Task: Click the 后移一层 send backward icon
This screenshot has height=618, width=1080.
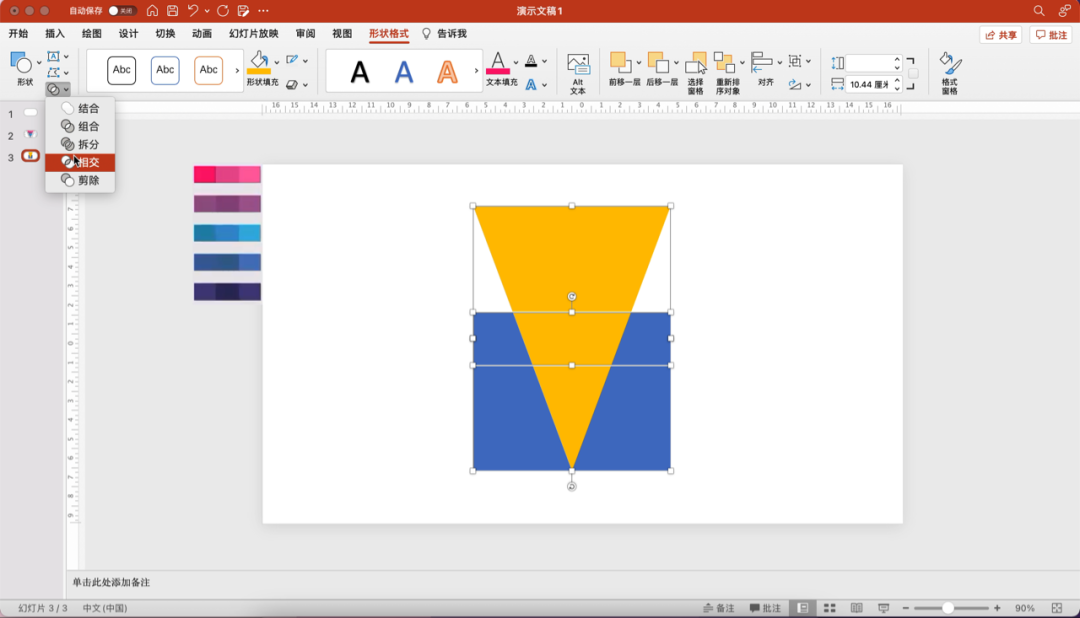Action: pyautogui.click(x=657, y=62)
